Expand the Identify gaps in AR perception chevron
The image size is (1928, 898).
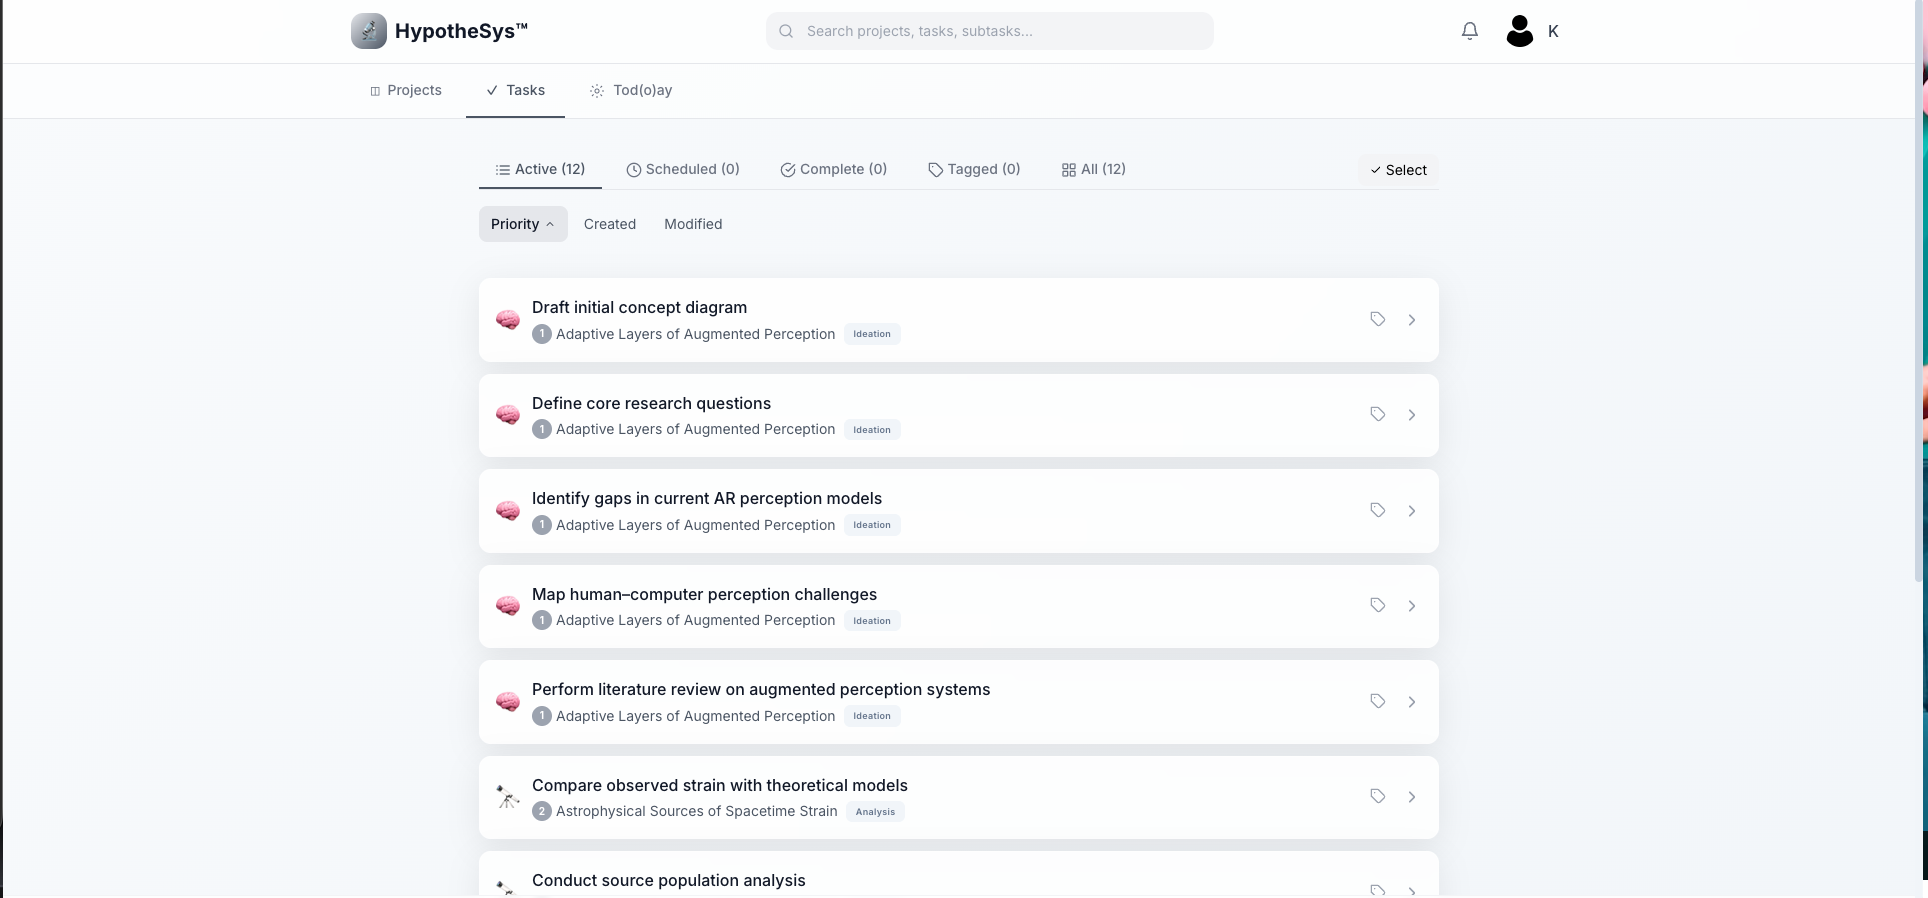[x=1412, y=511]
